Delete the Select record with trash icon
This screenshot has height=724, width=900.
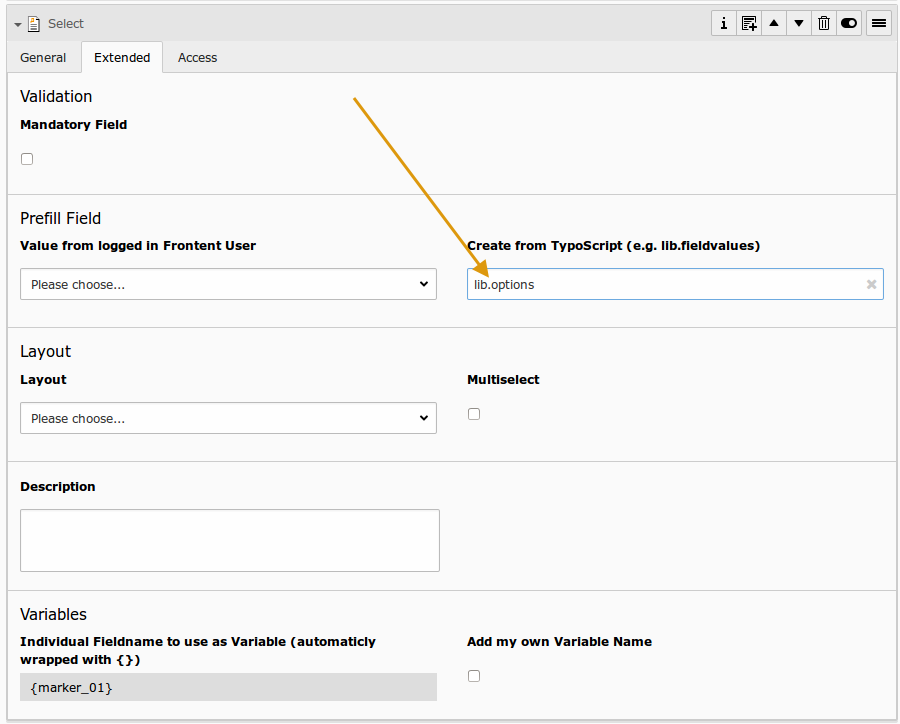[824, 23]
